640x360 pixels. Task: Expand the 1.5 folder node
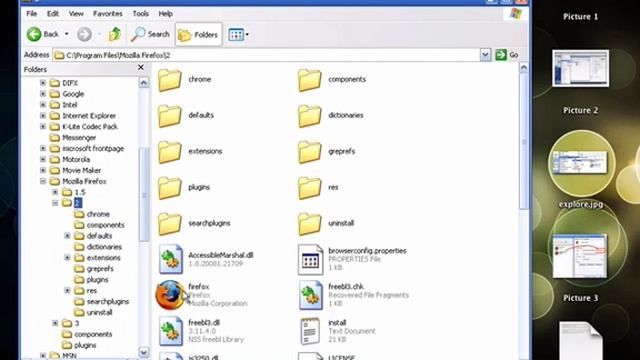point(55,192)
